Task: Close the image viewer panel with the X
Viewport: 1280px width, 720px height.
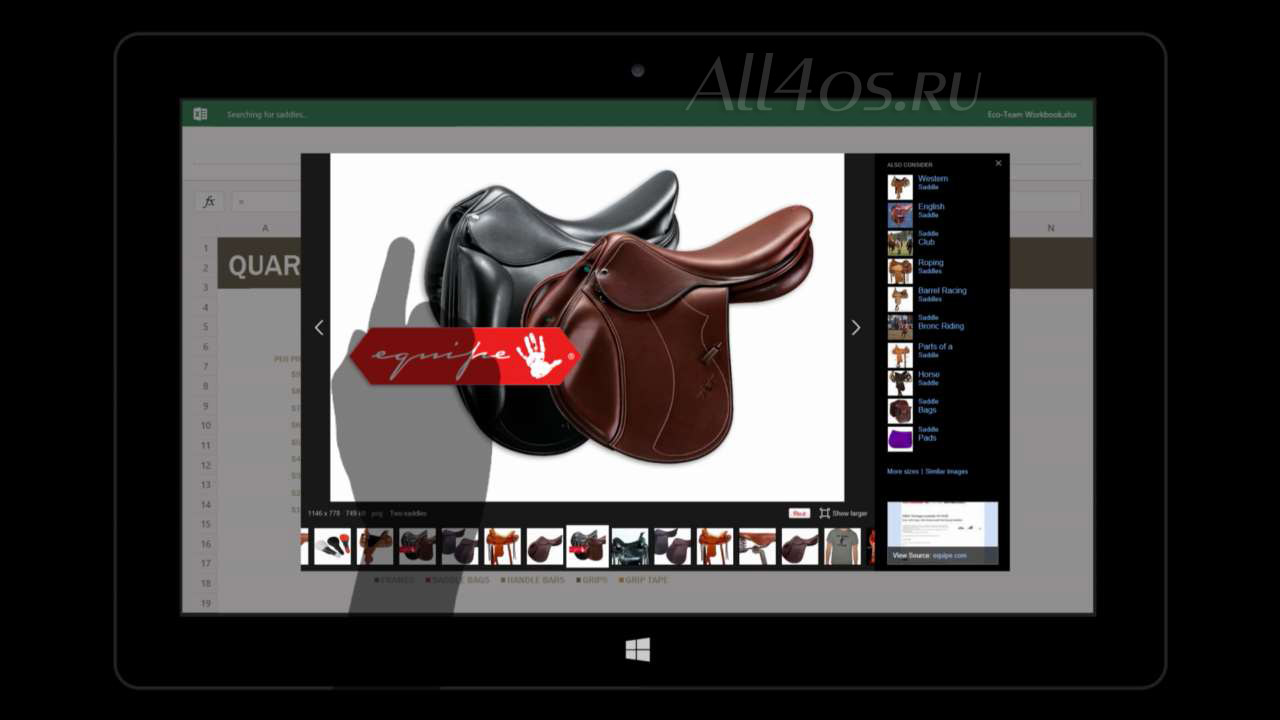Action: [x=998, y=163]
